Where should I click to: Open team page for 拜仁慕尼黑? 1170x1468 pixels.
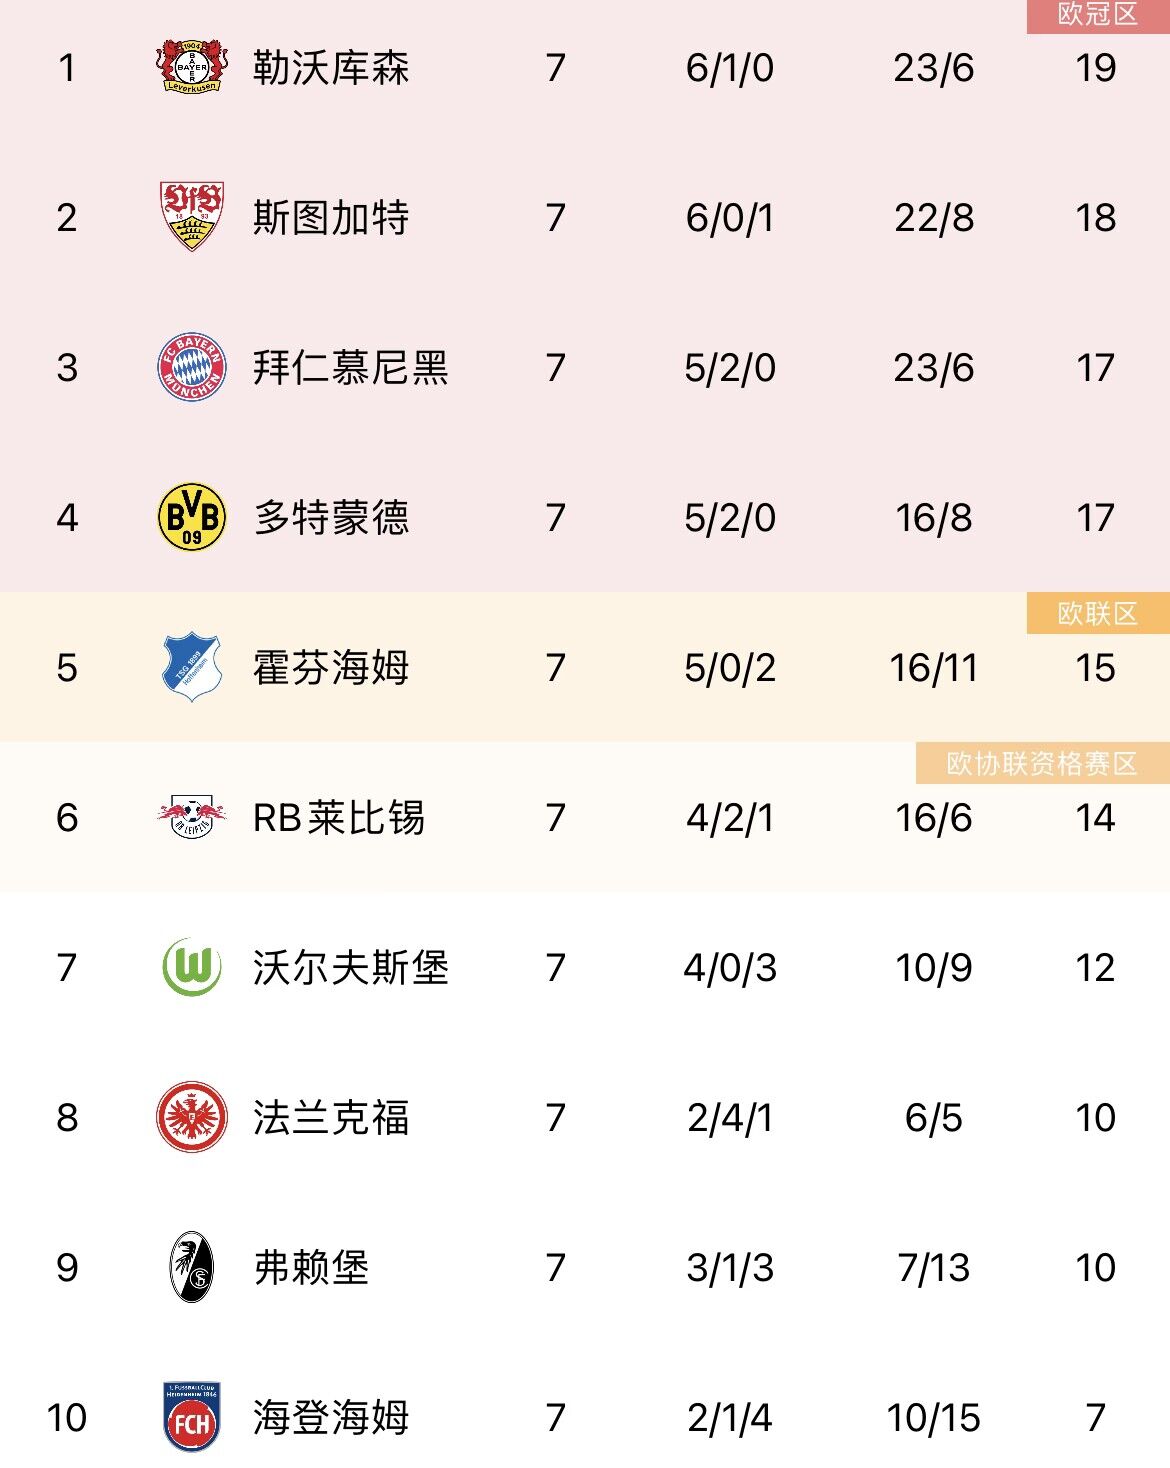click(350, 368)
